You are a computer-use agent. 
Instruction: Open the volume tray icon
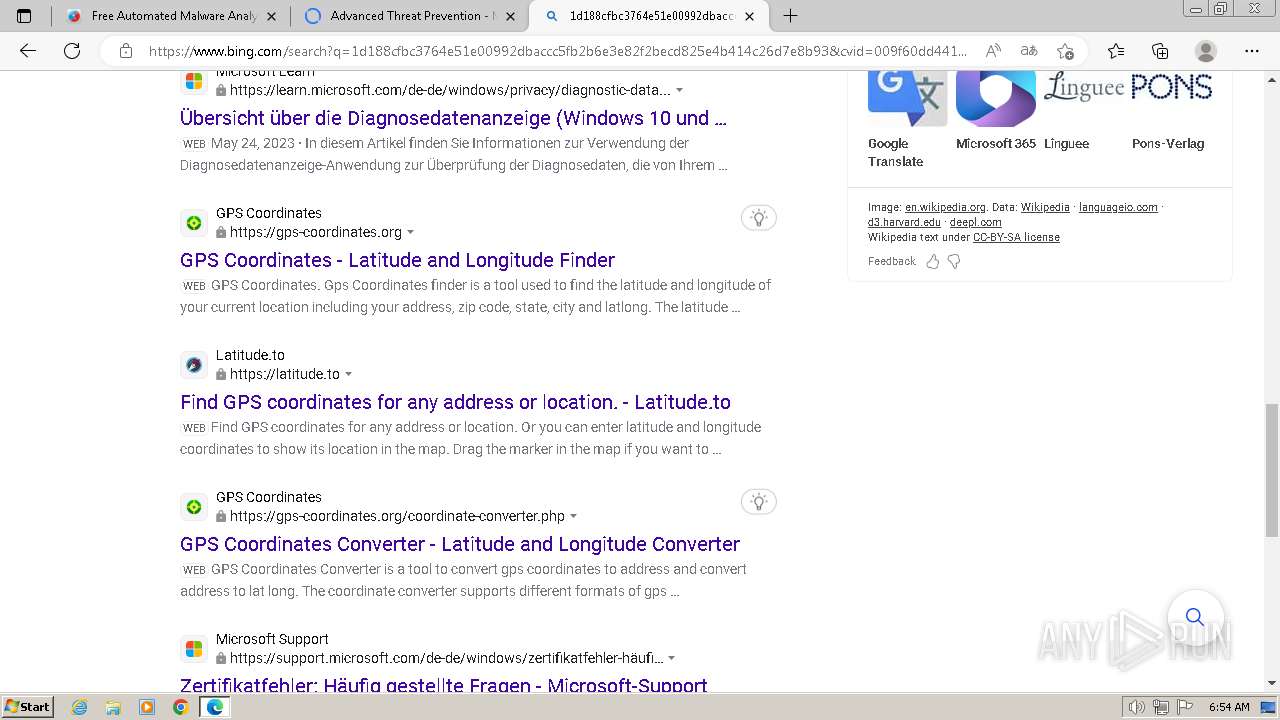tap(1138, 707)
